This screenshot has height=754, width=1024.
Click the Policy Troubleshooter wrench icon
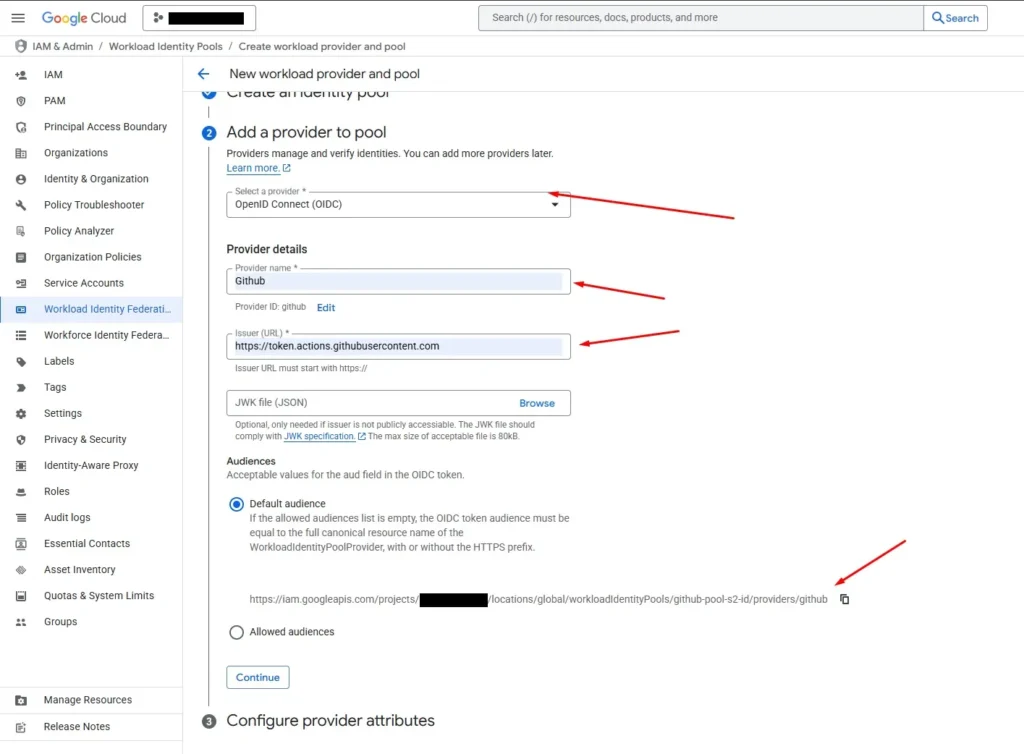pos(21,205)
